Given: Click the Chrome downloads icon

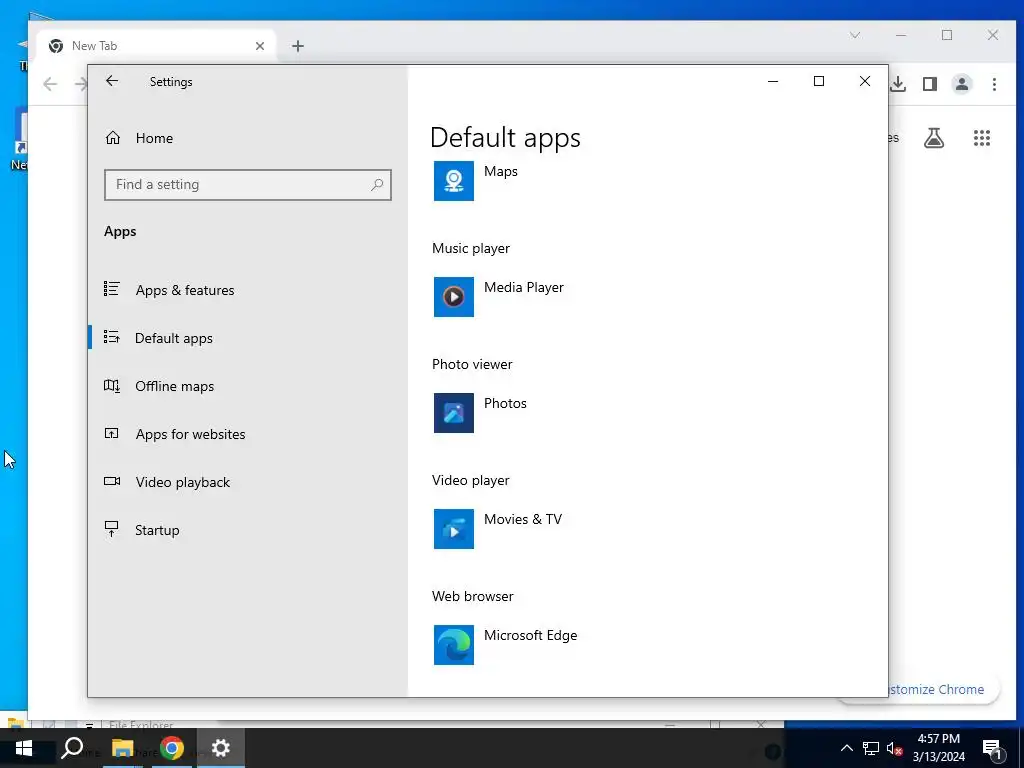Looking at the screenshot, I should point(899,84).
